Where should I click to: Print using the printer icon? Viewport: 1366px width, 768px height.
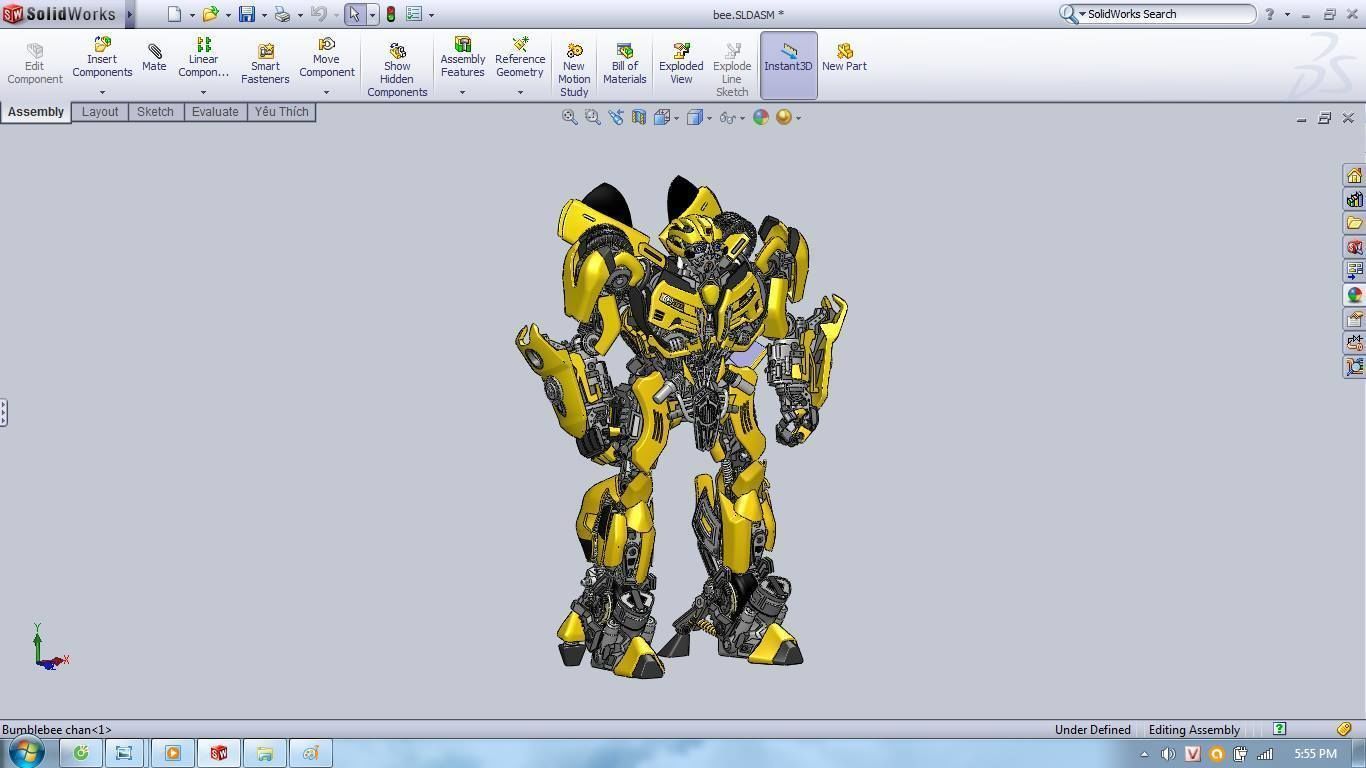click(282, 14)
